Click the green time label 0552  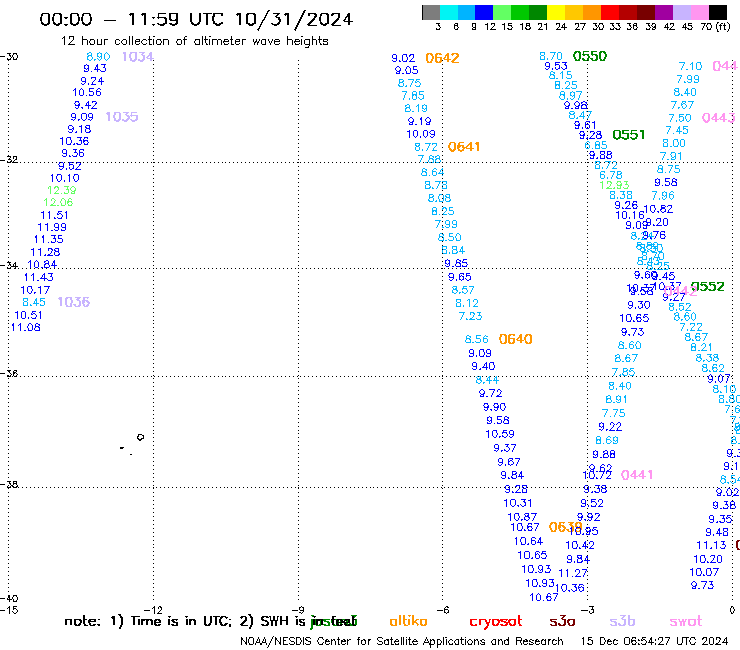pyautogui.click(x=707, y=287)
